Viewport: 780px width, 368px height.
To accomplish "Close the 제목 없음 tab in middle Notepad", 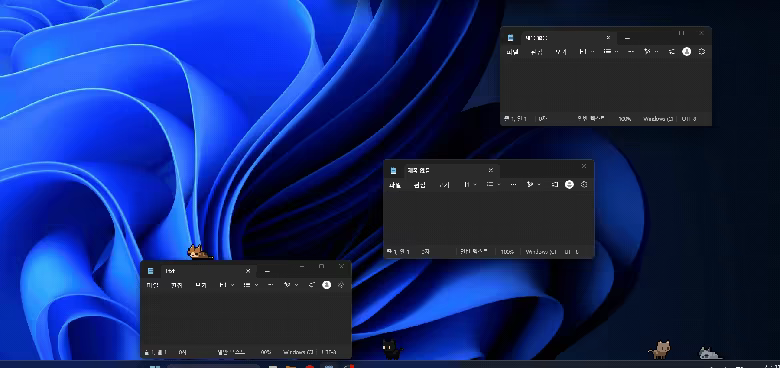I will 490,171.
